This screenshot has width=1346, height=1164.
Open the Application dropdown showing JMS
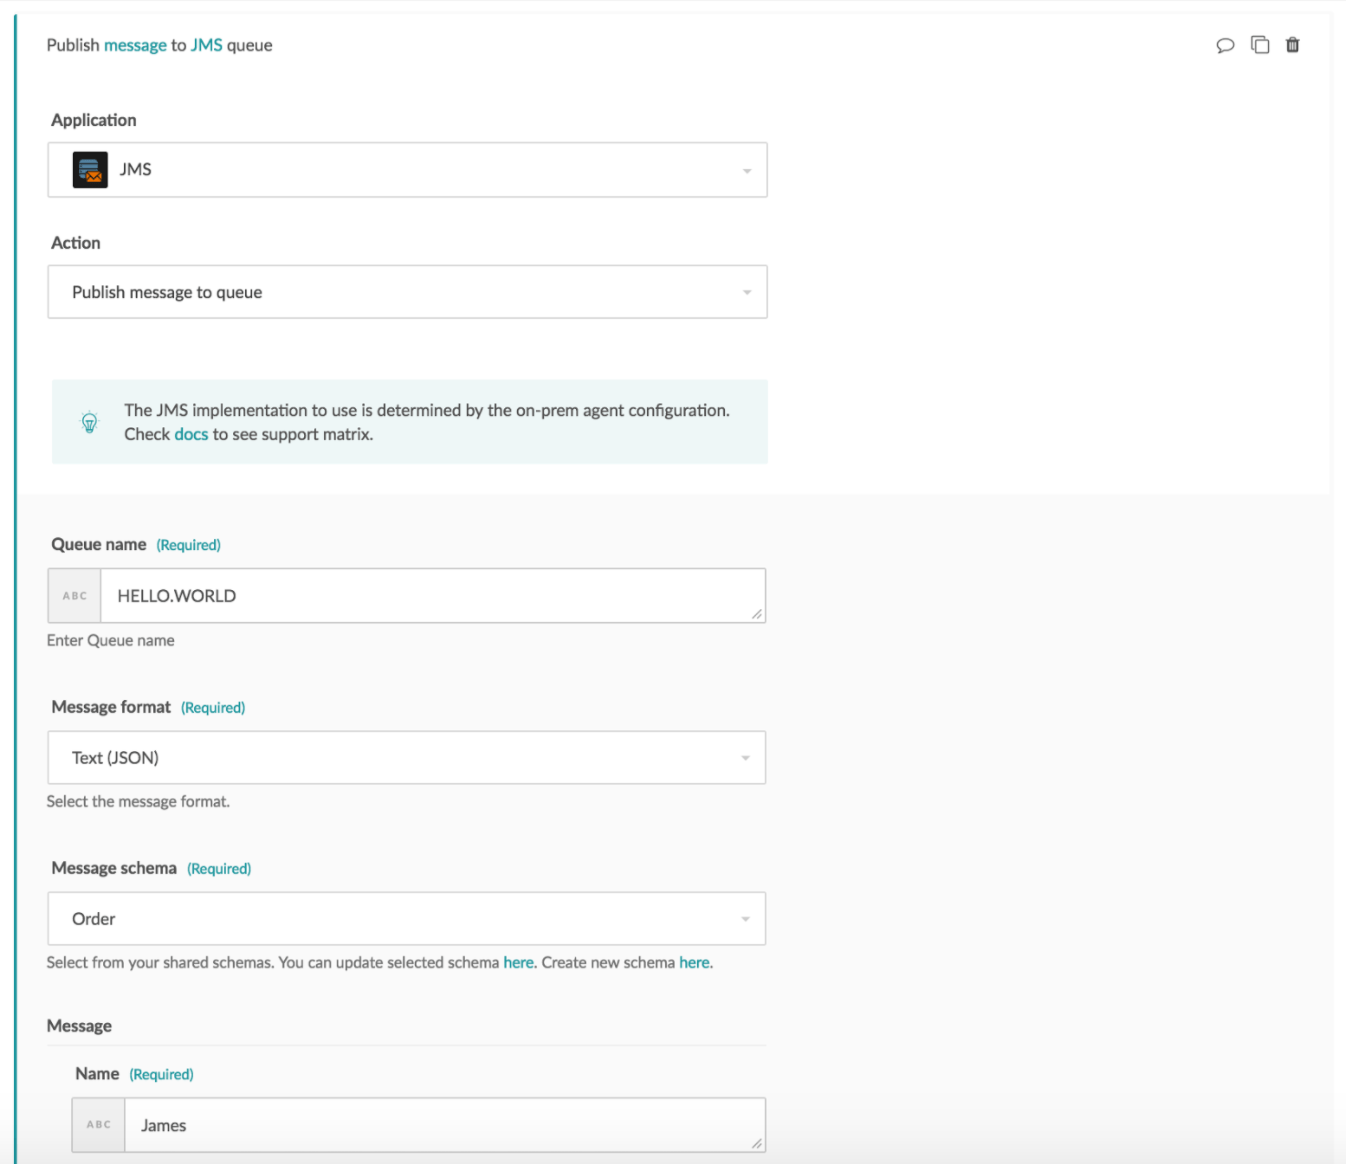click(407, 170)
